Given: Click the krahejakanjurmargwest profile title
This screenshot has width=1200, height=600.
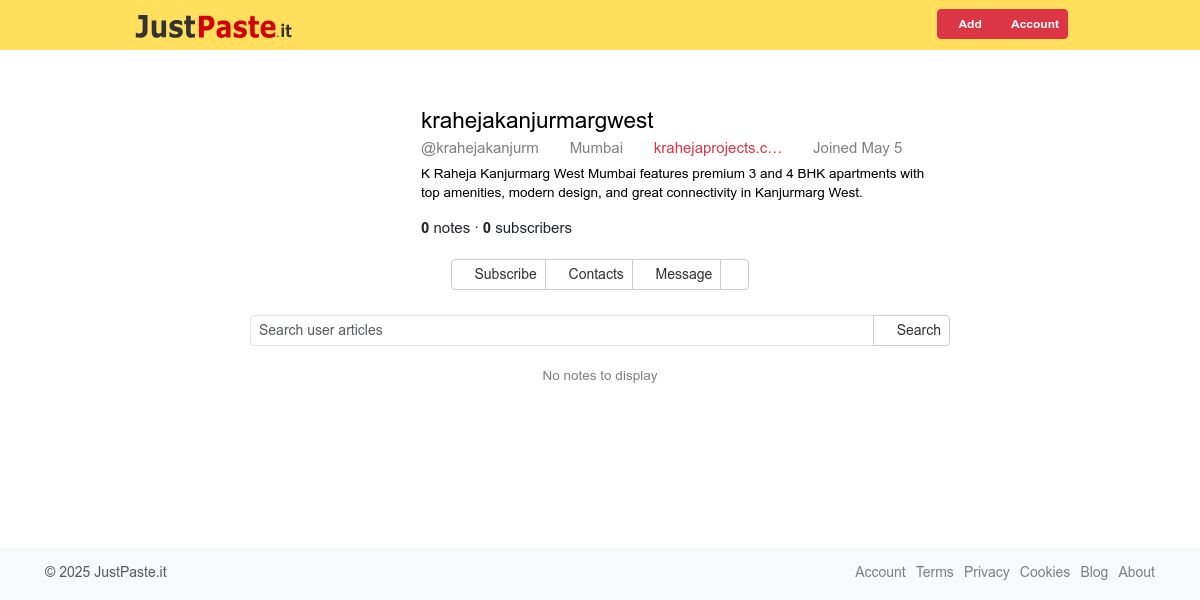Looking at the screenshot, I should pyautogui.click(x=537, y=120).
